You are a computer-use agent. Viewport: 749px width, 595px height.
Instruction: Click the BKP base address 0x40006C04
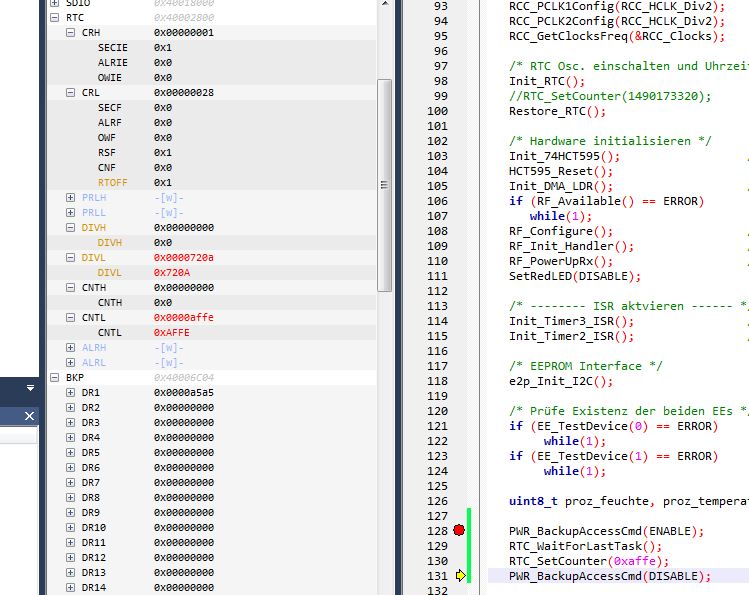[x=184, y=378]
